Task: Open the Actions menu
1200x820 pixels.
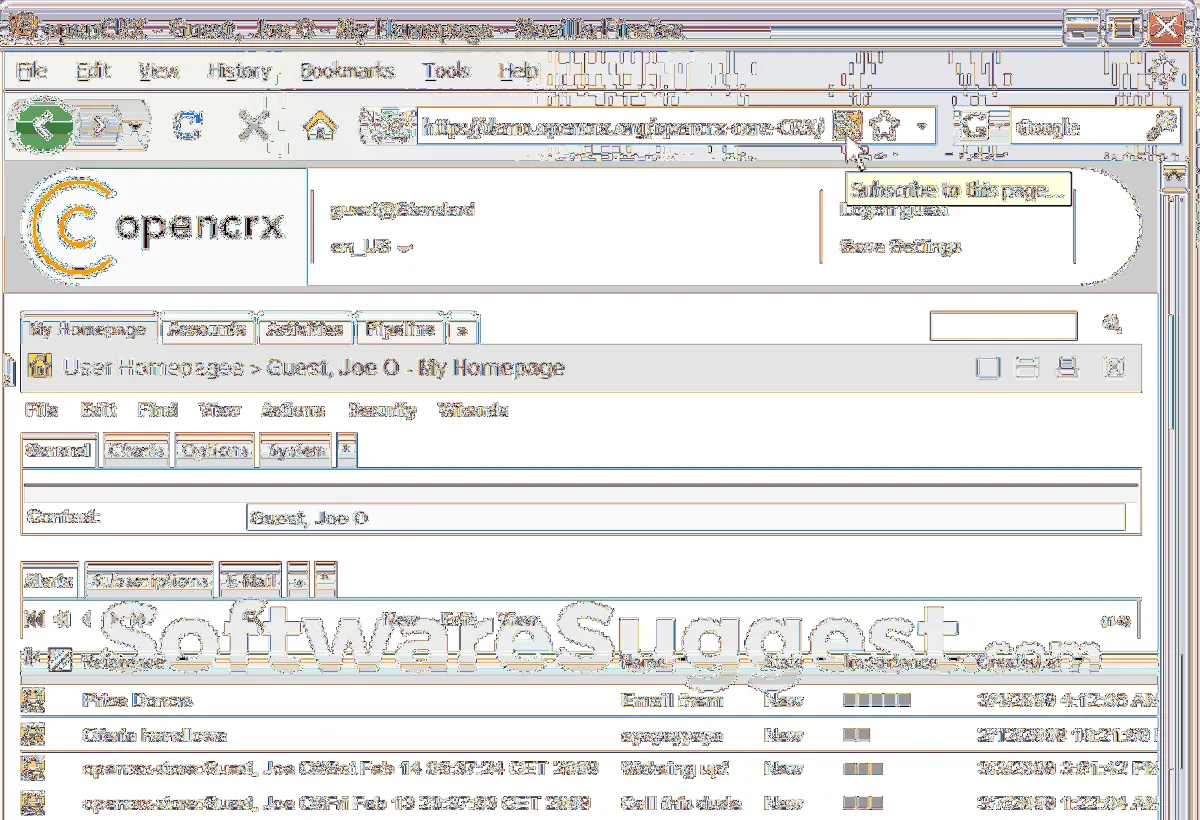Action: click(x=293, y=410)
